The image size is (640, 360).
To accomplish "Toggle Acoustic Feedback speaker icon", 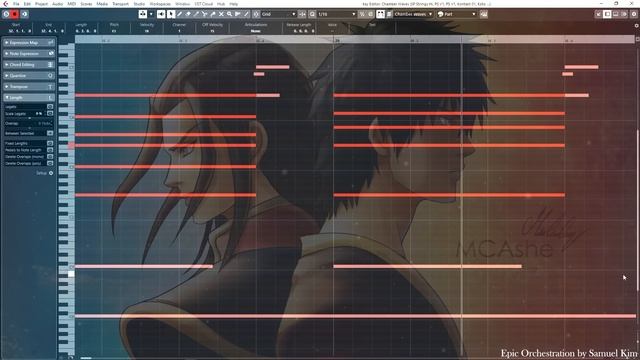I will 161,14.
